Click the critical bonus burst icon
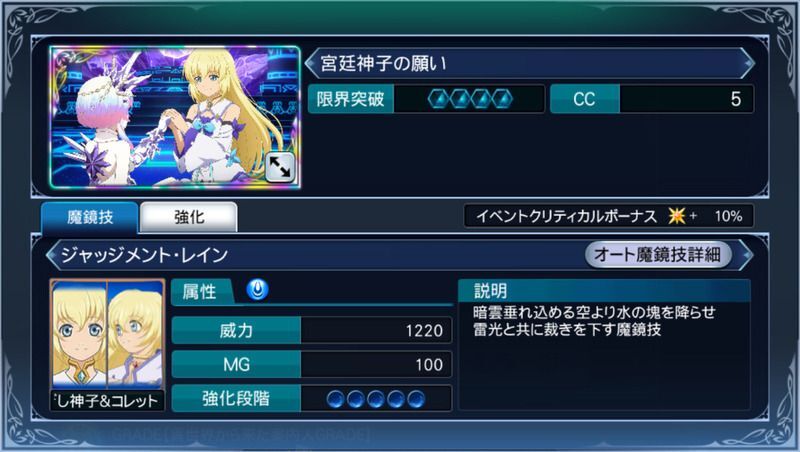Image resolution: width=800 pixels, height=452 pixels. (x=677, y=216)
